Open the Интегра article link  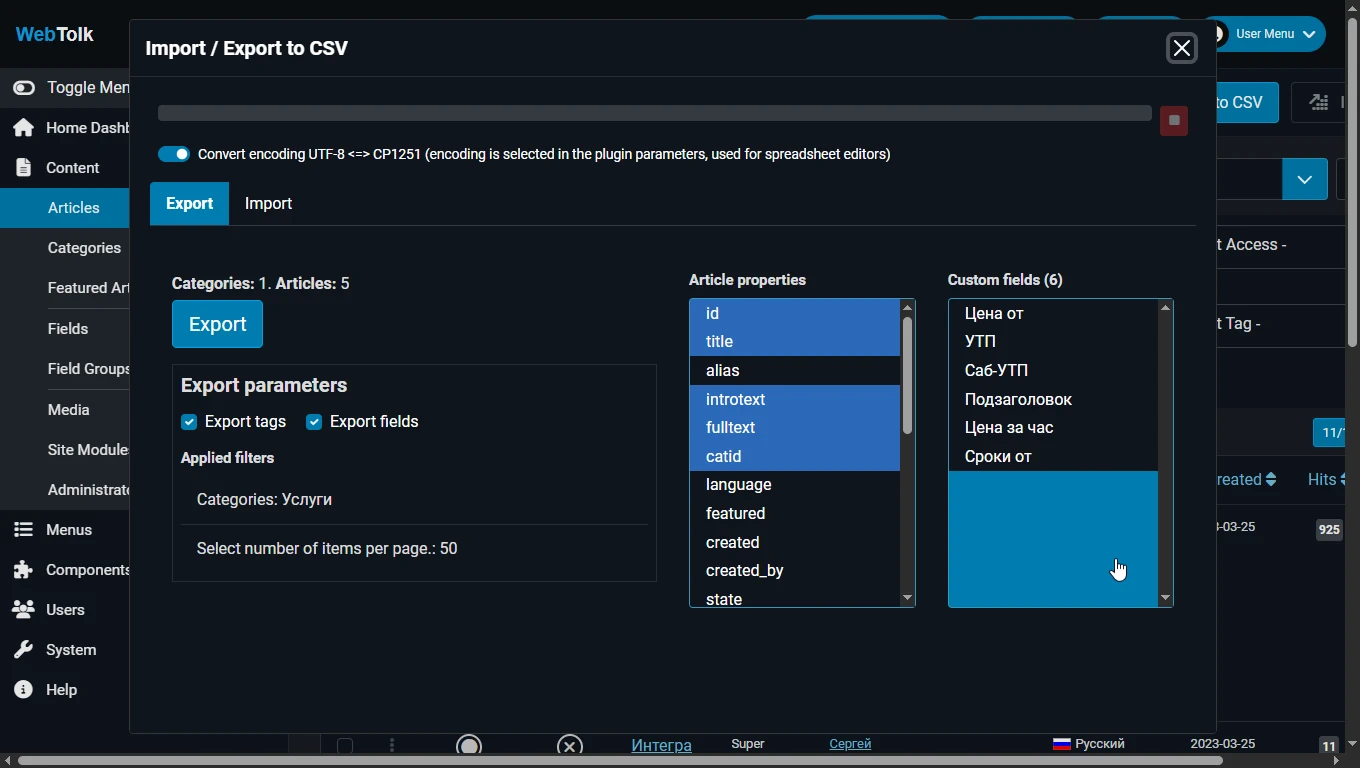[x=661, y=745]
